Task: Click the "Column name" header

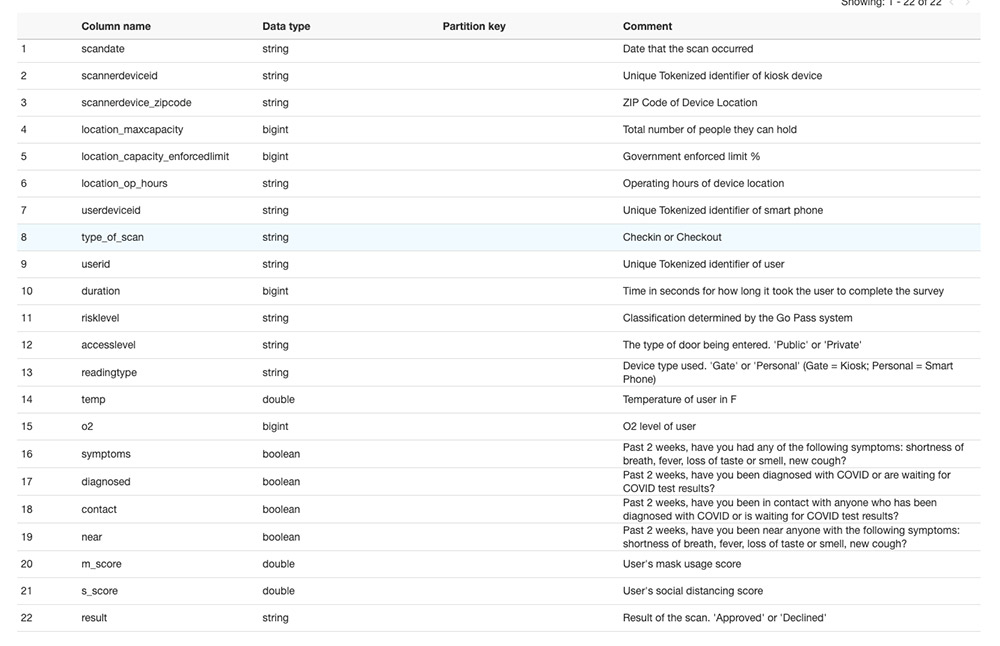Action: (x=116, y=26)
